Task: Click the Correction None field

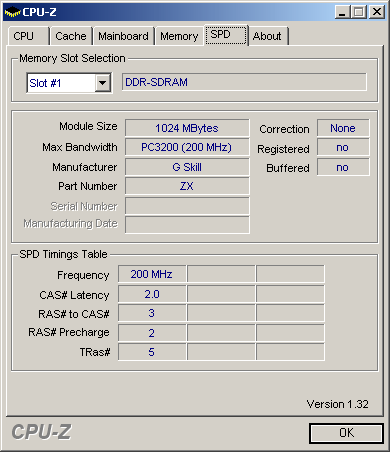Action: (x=343, y=128)
